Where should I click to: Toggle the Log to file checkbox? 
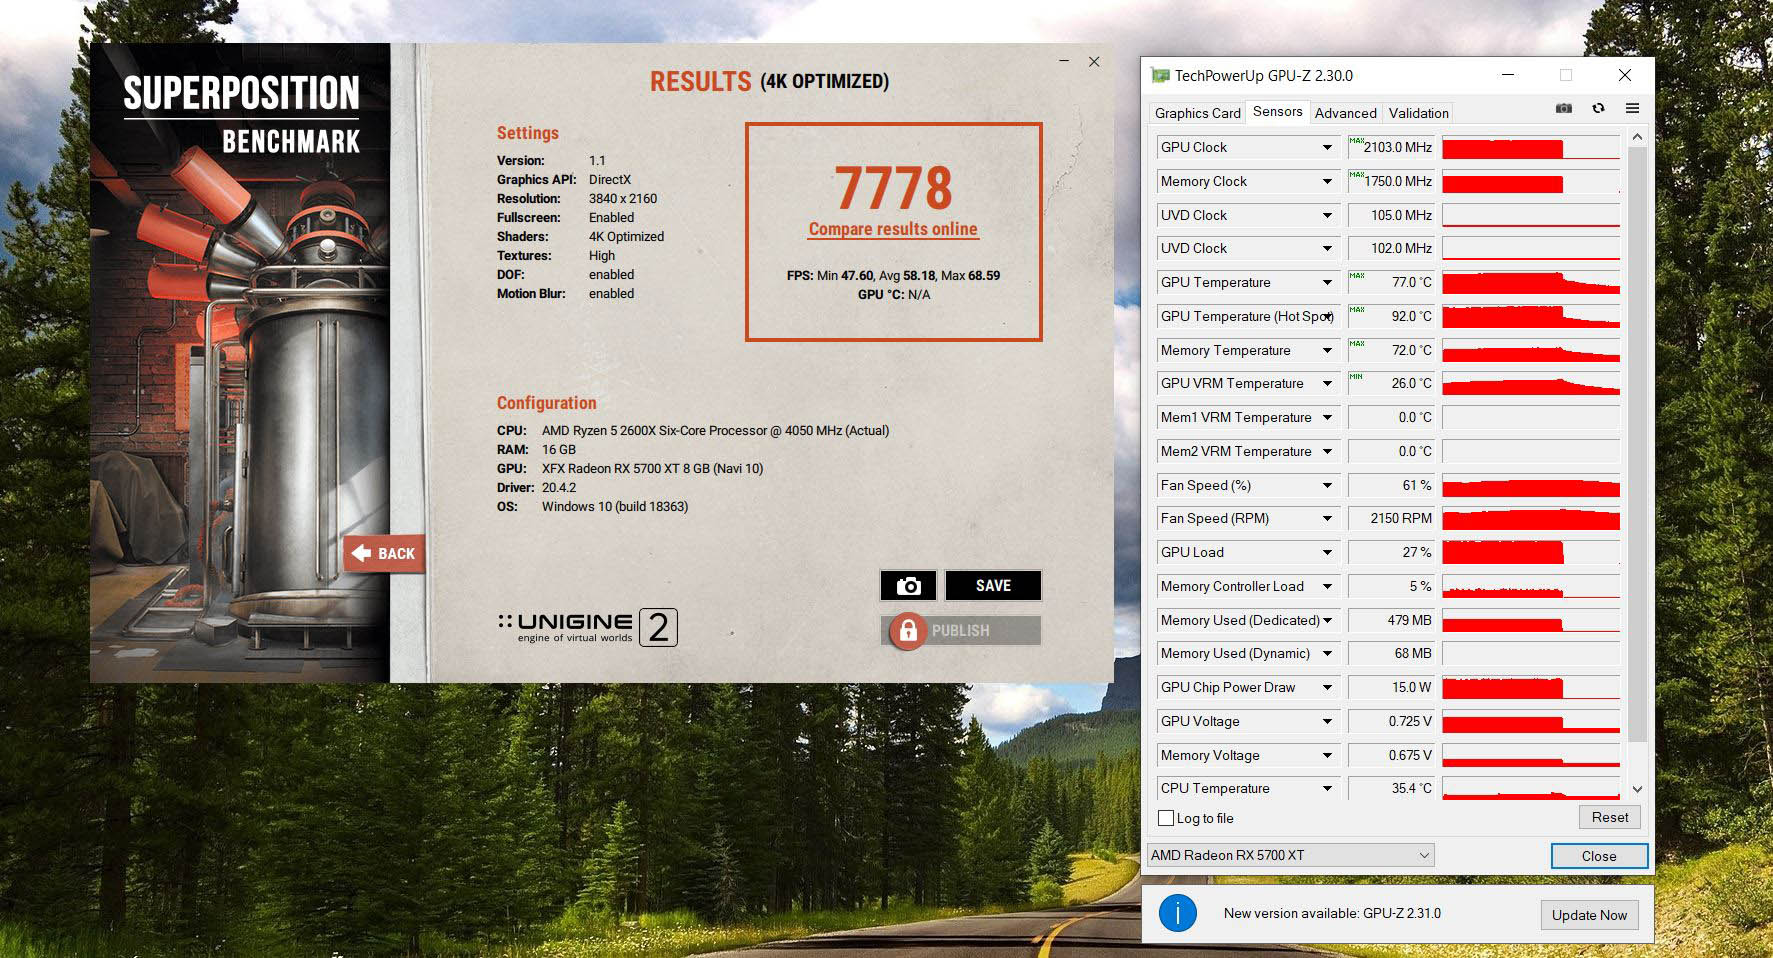click(x=1166, y=818)
